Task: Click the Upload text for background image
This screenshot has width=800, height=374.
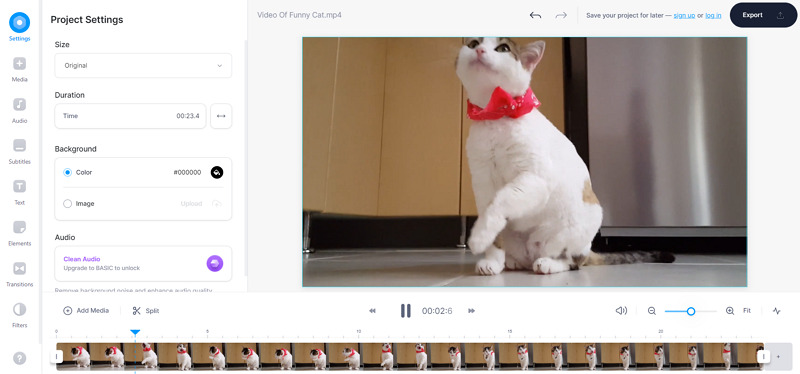Action: pos(191,204)
